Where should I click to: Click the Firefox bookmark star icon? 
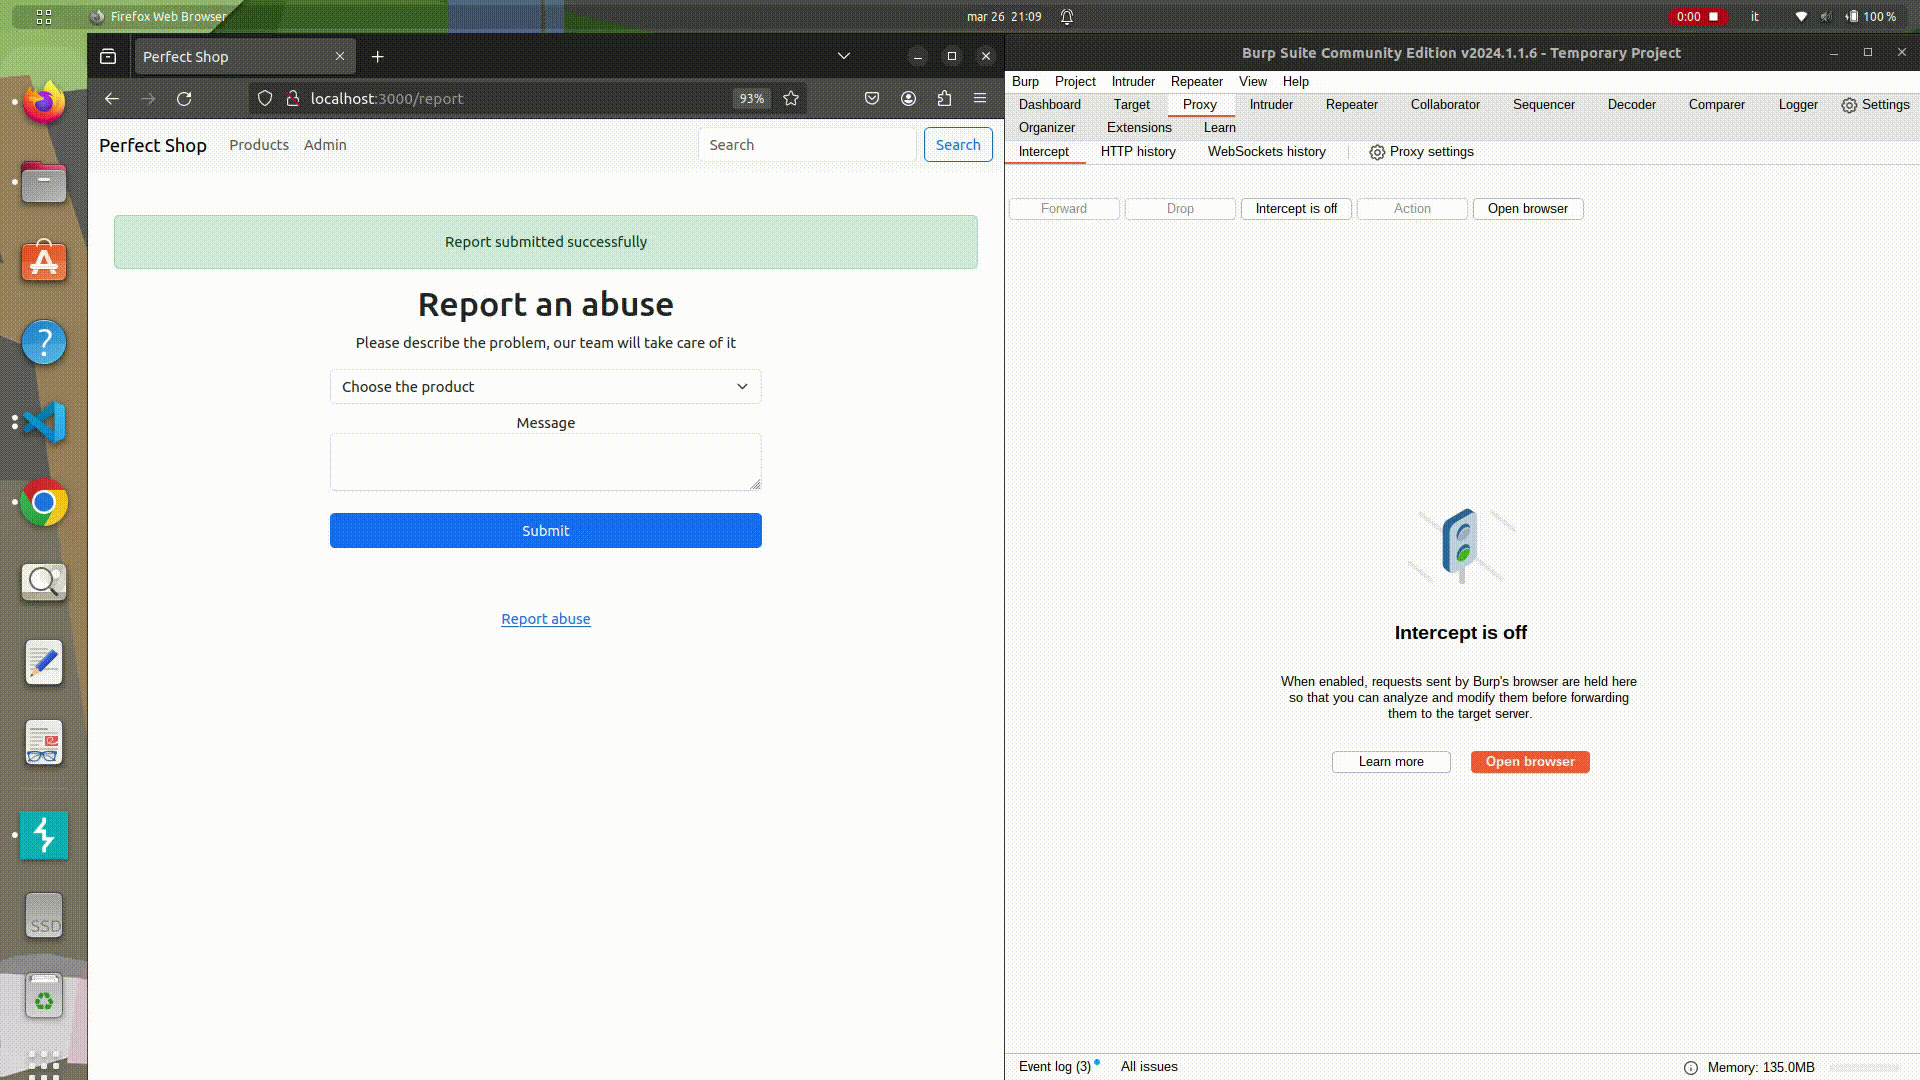point(790,98)
